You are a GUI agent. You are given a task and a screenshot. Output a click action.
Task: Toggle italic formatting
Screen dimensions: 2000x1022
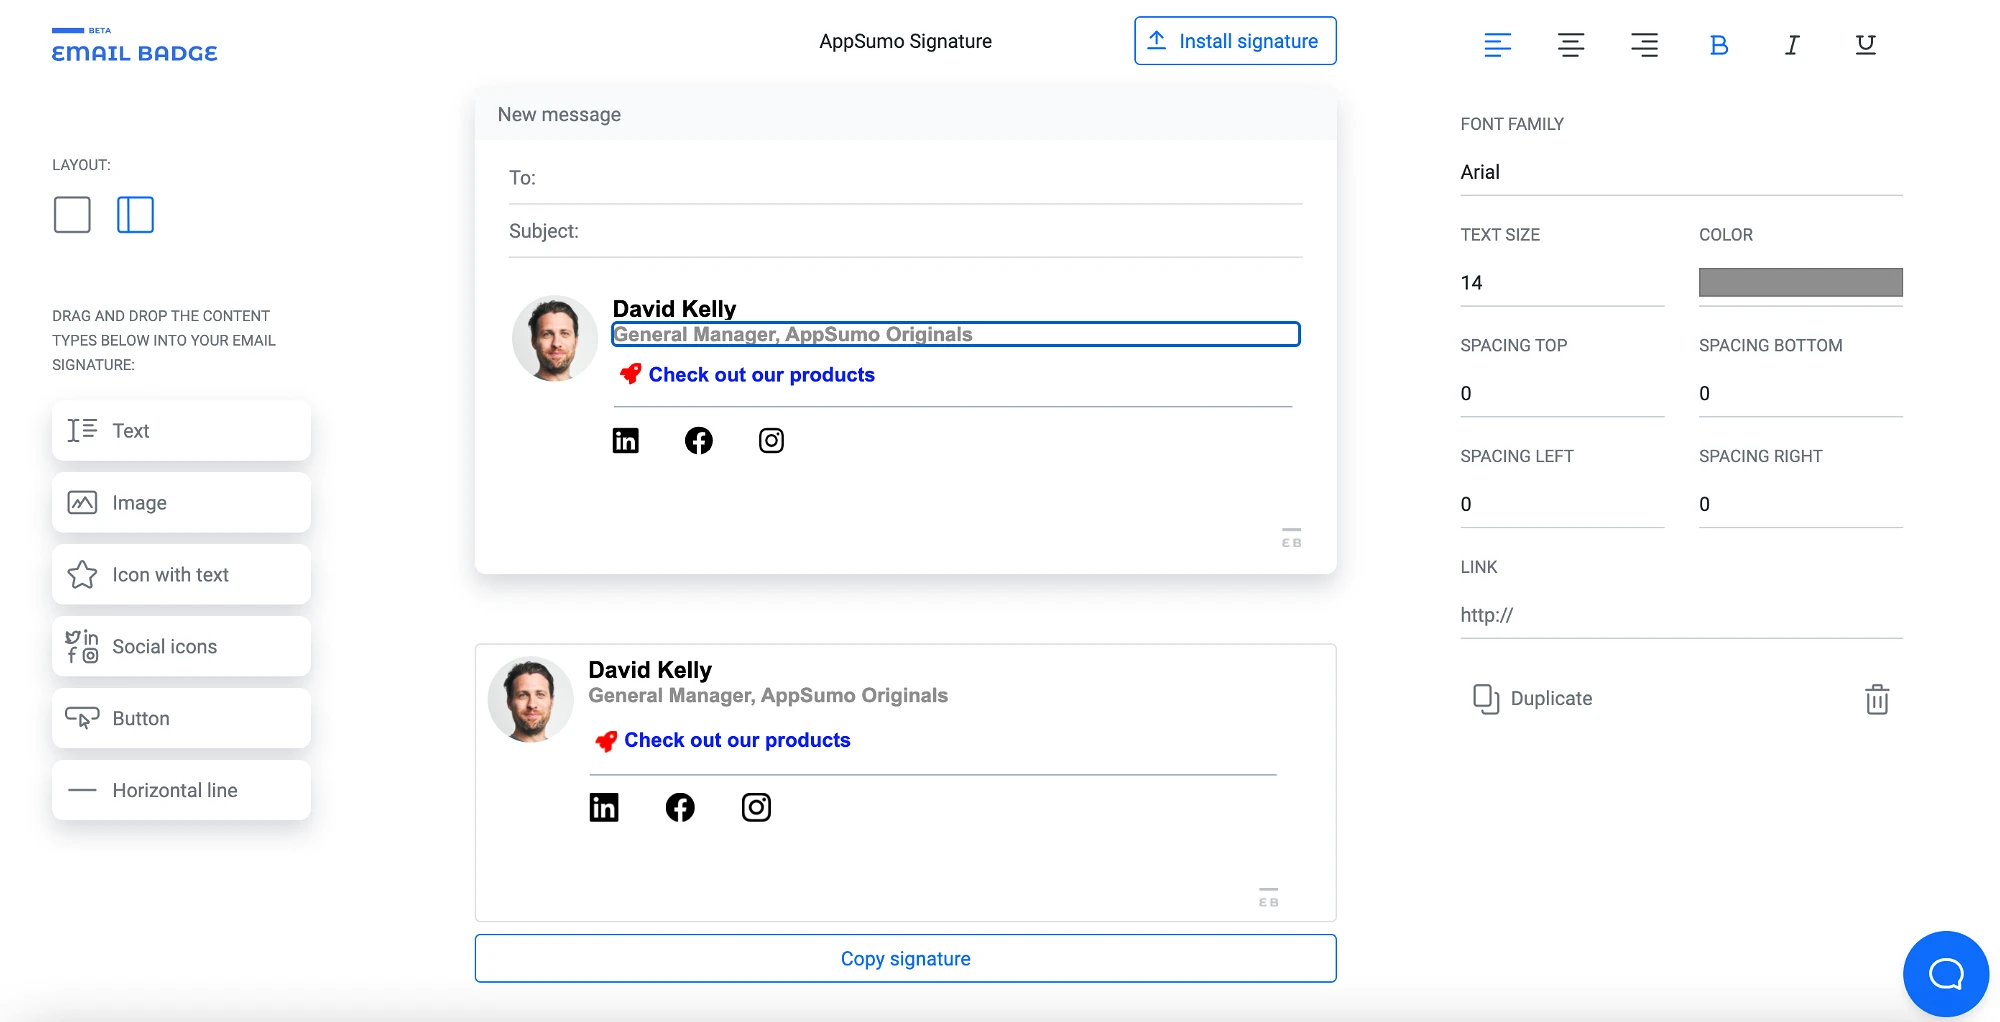(1792, 45)
